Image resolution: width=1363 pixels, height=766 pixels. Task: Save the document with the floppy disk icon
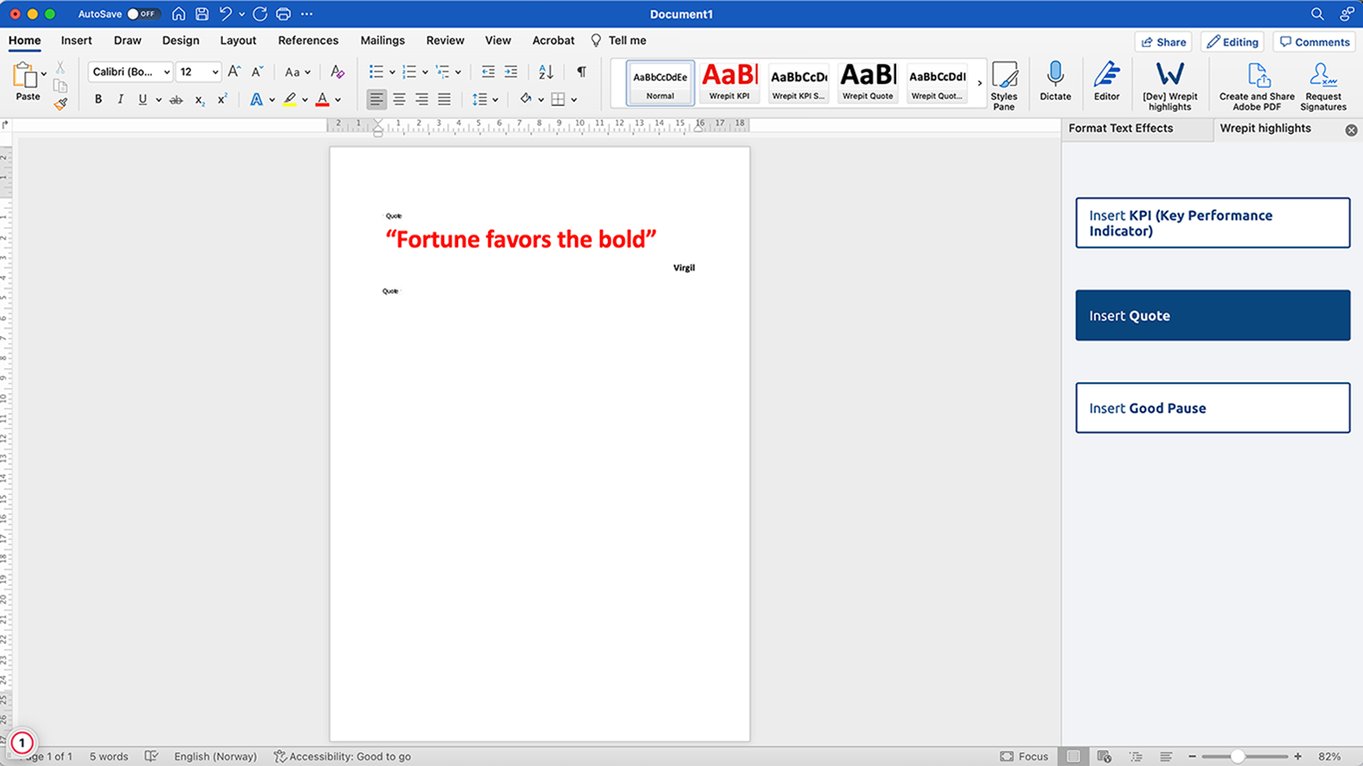click(x=202, y=14)
